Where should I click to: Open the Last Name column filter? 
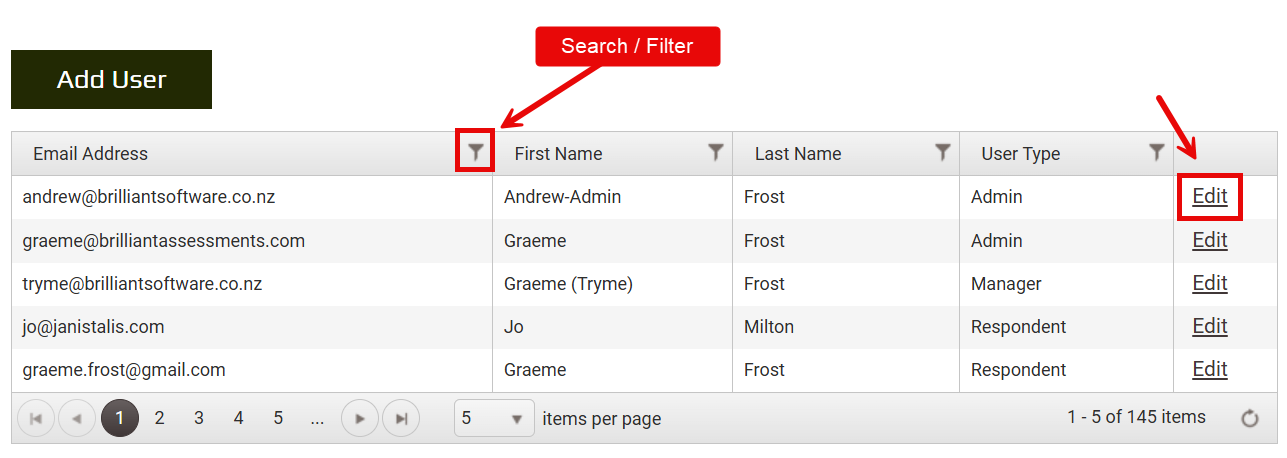pyautogui.click(x=942, y=152)
